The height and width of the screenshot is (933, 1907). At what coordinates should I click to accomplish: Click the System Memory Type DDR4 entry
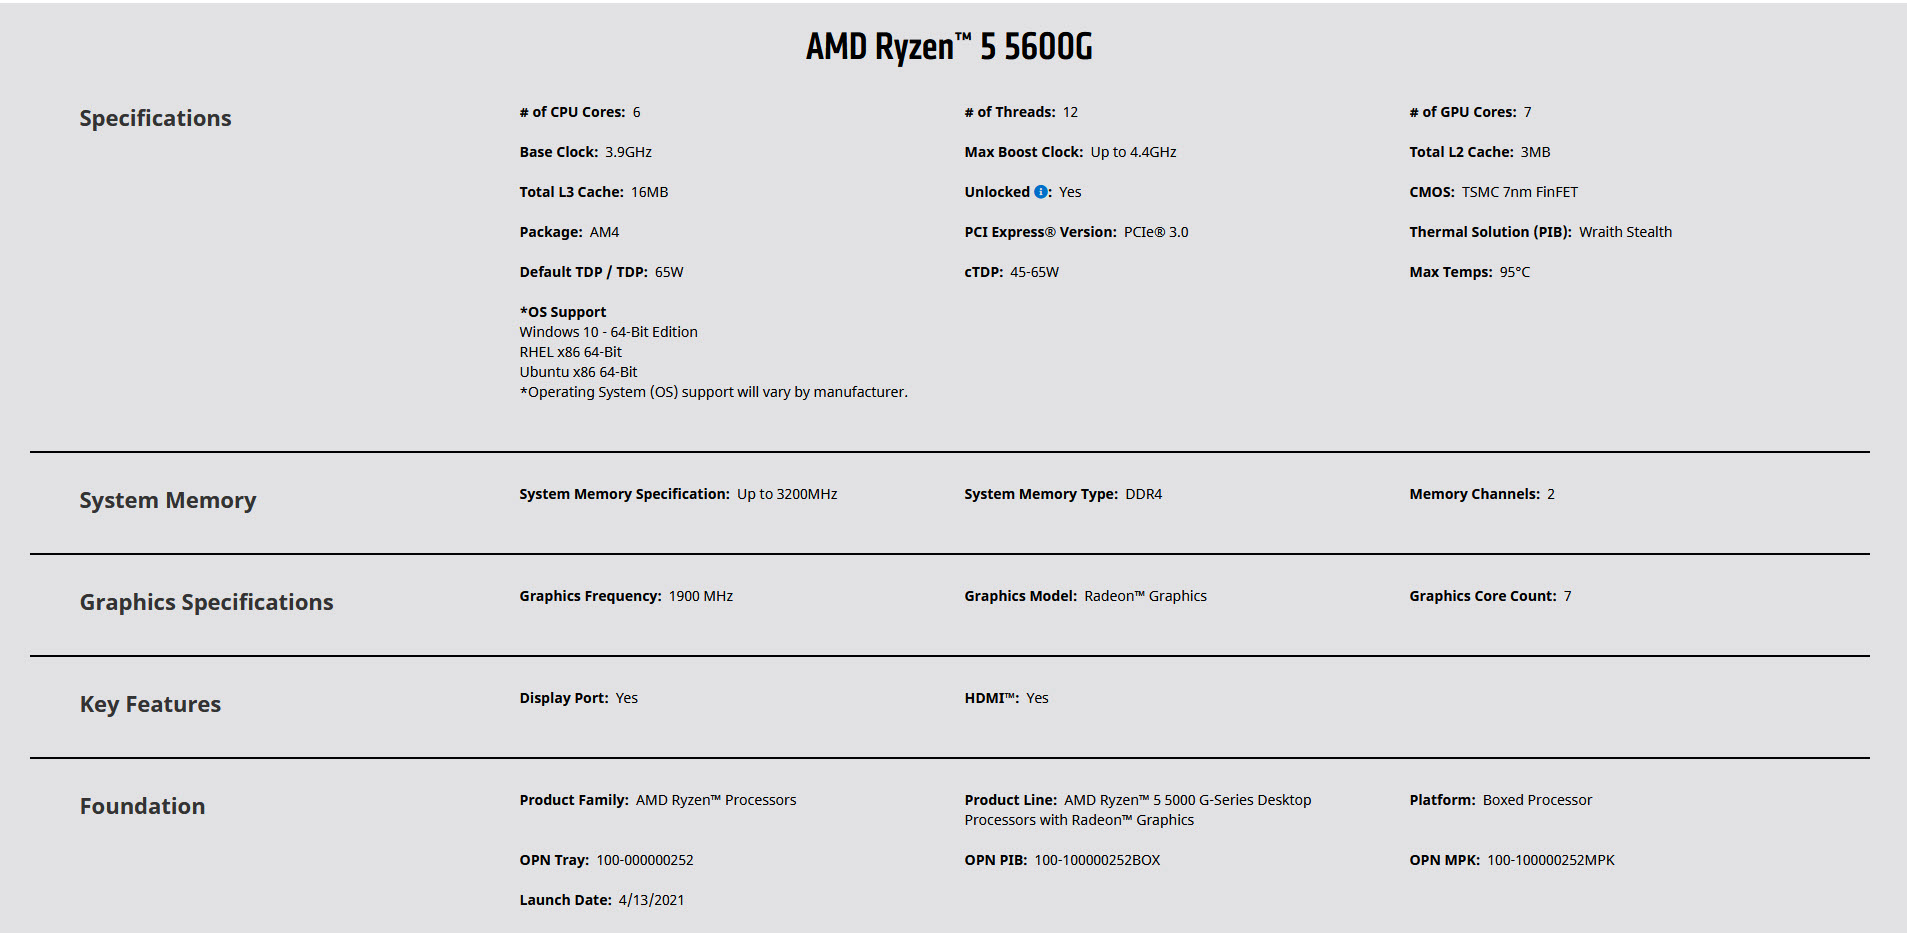[x=1063, y=494]
